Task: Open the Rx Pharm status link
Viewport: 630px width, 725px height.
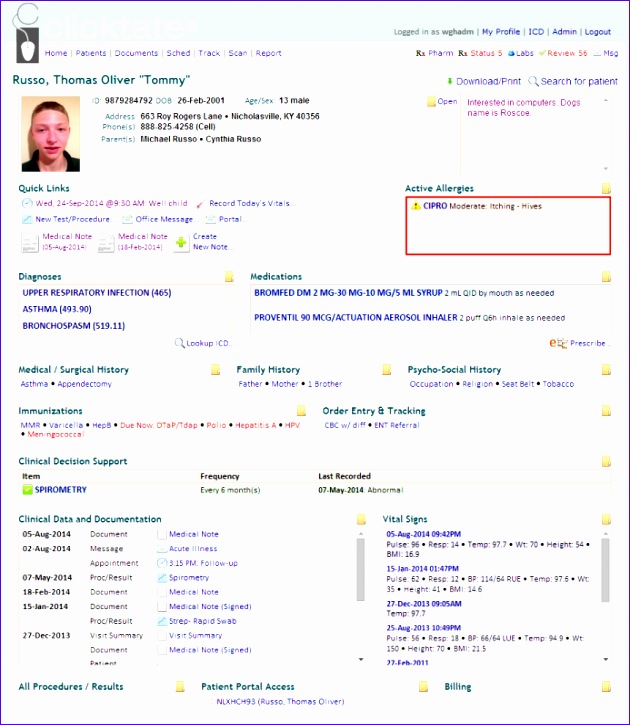Action: [434, 53]
